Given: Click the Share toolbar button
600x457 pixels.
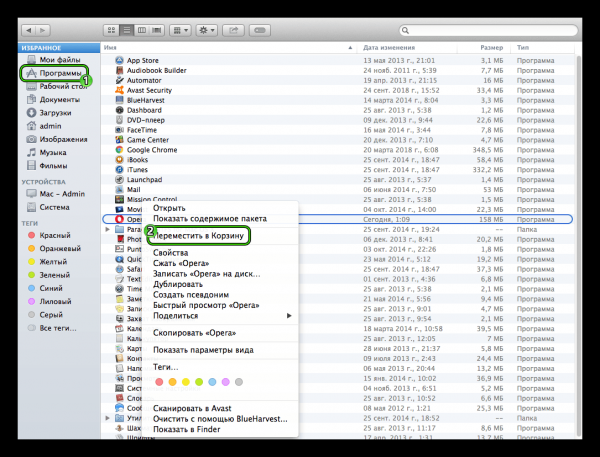Looking at the screenshot, I should [233, 30].
